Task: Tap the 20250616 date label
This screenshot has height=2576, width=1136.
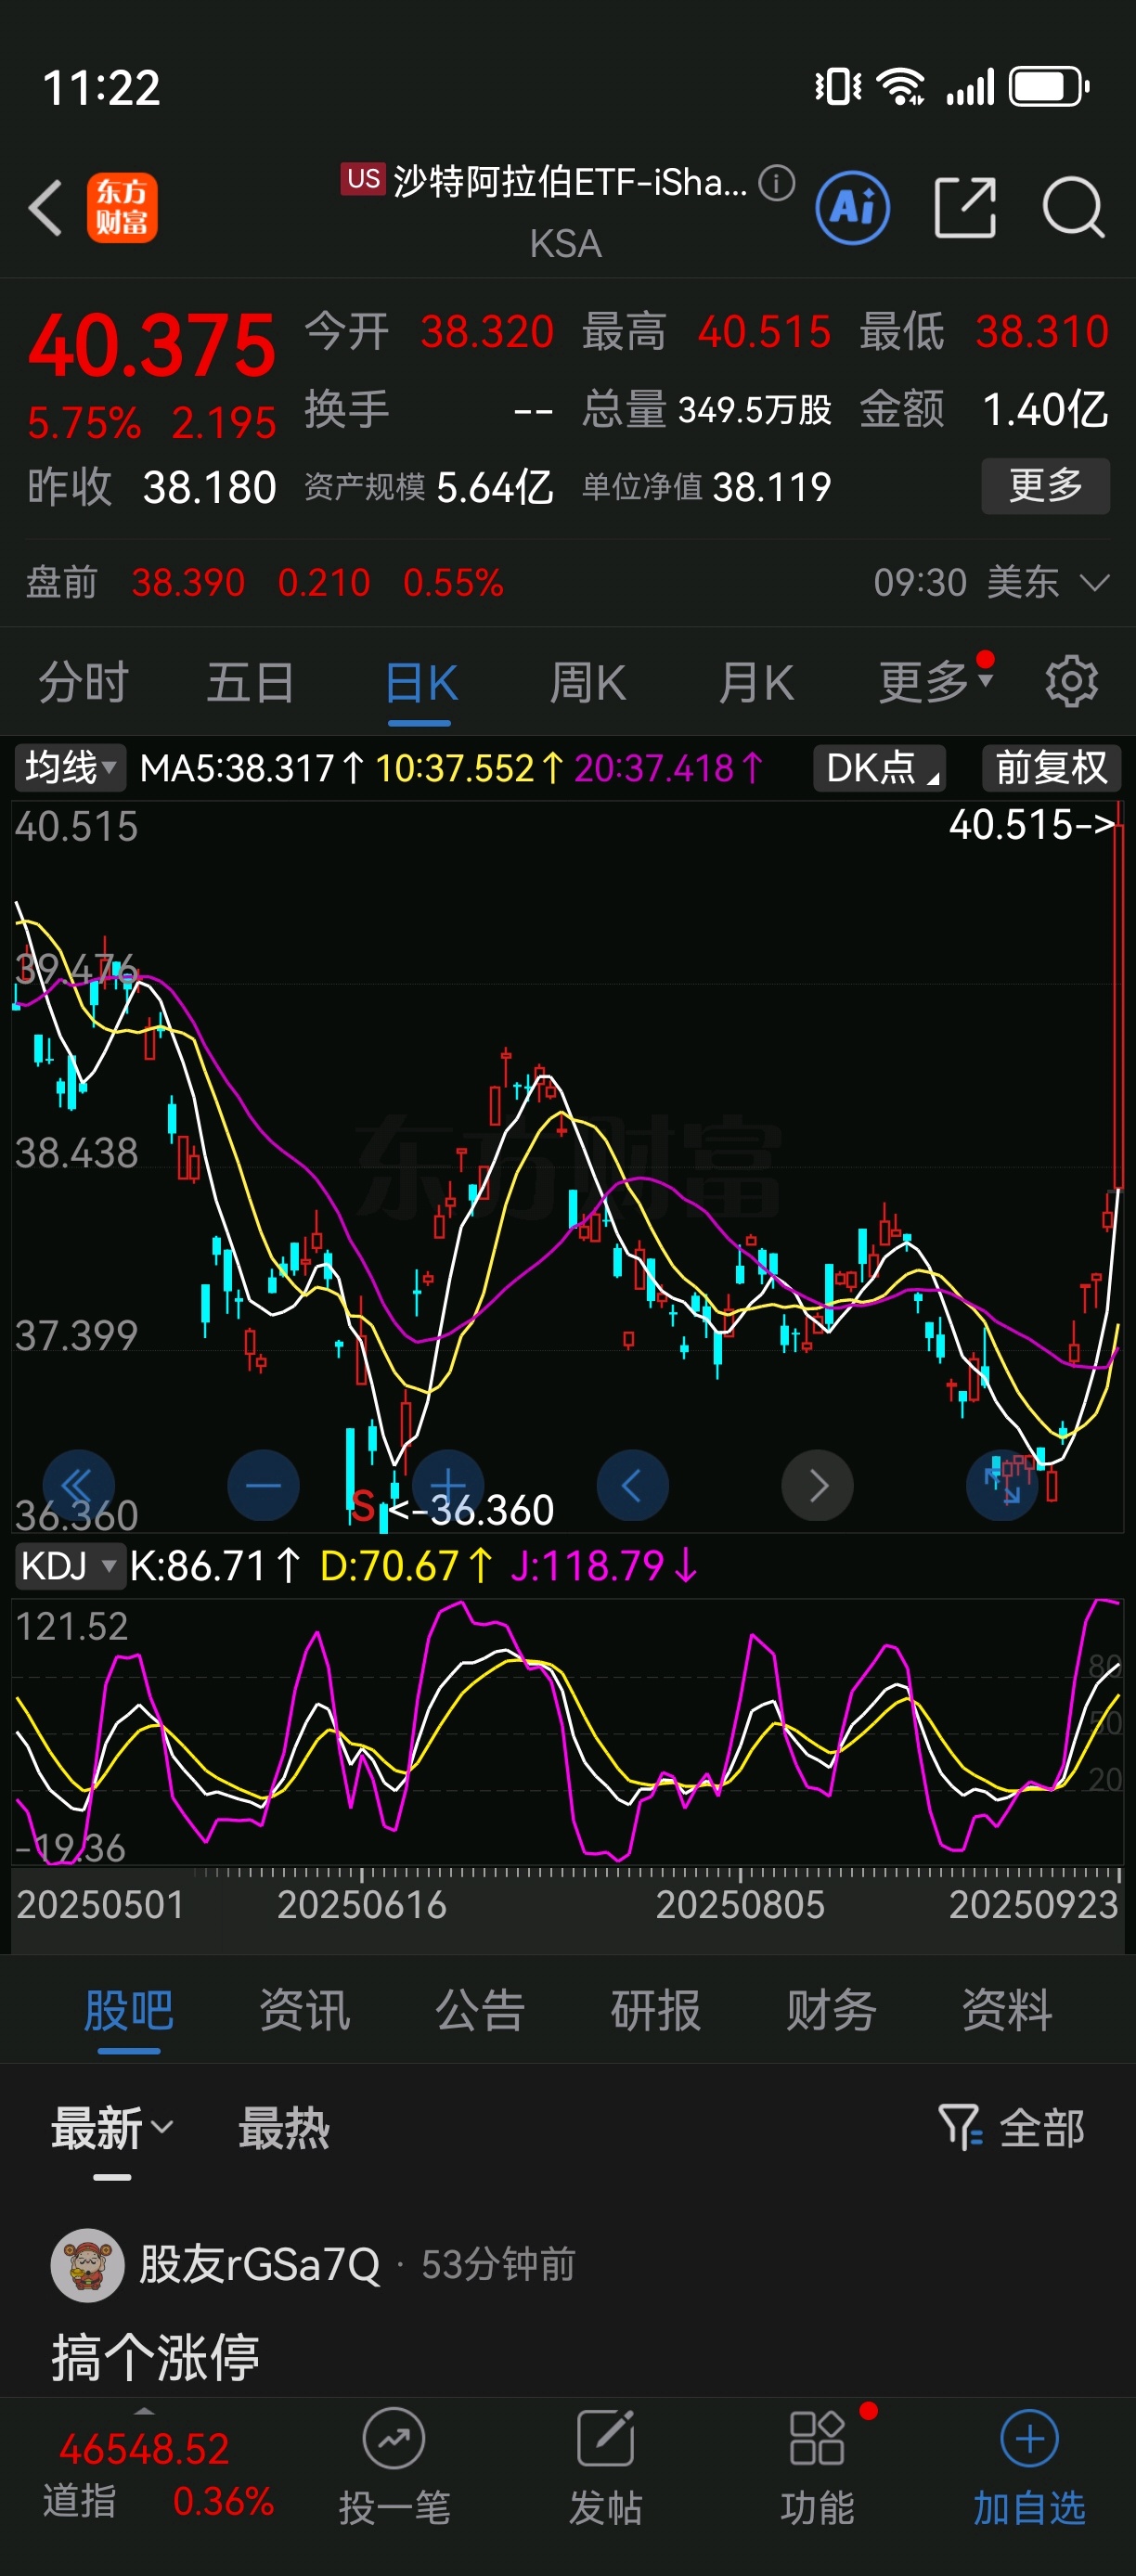Action: click(x=362, y=1904)
